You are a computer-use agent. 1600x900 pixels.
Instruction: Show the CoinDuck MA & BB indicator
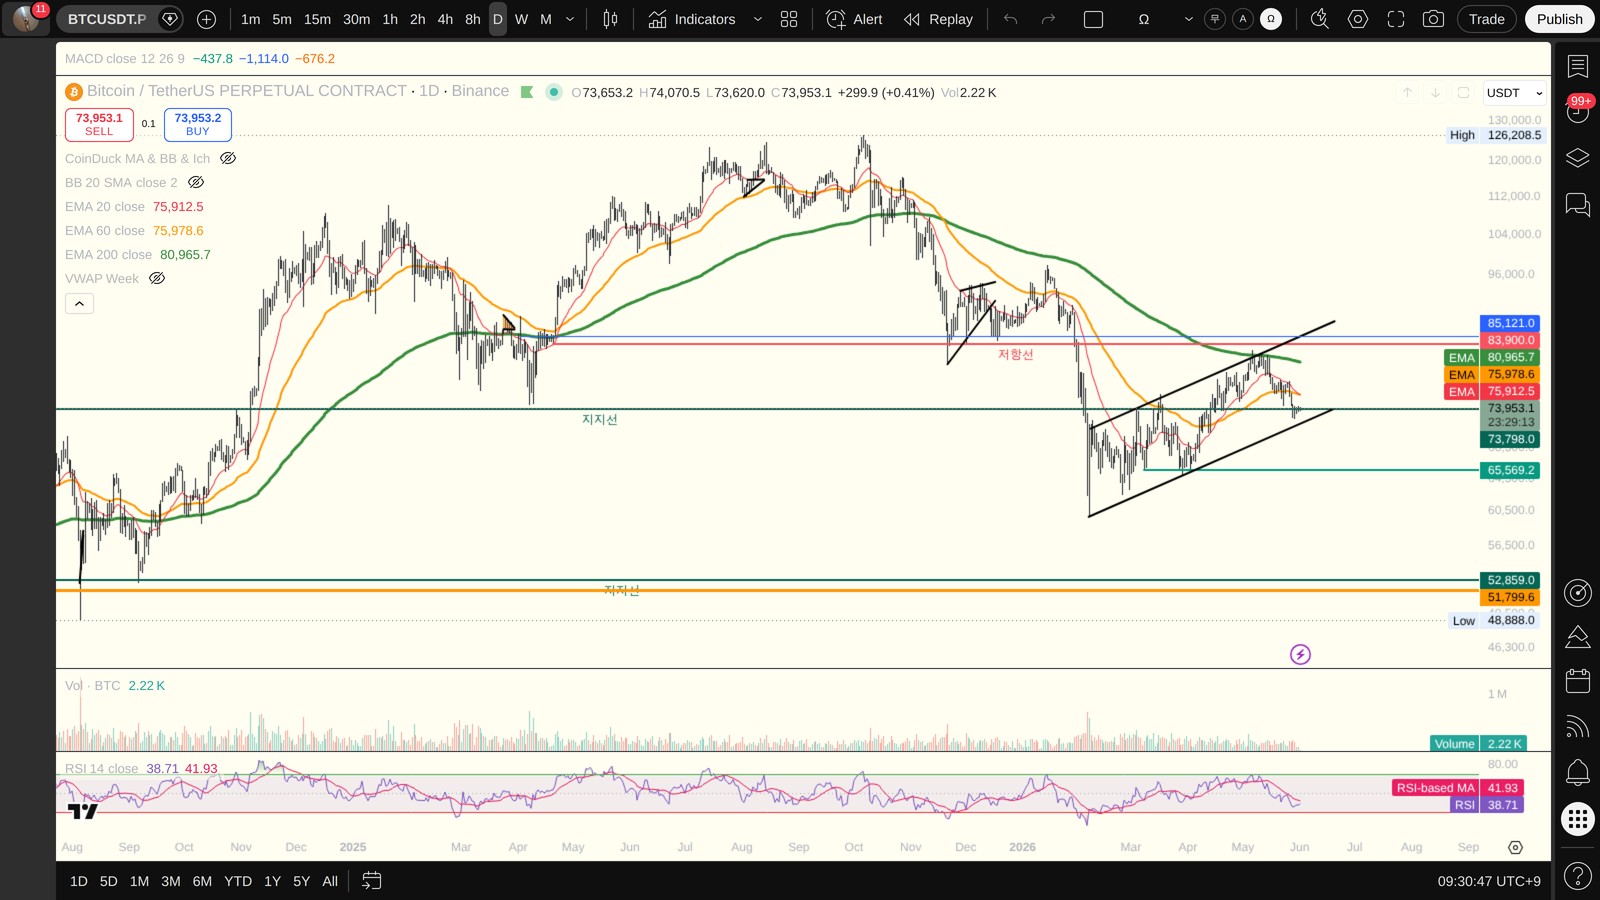click(228, 158)
